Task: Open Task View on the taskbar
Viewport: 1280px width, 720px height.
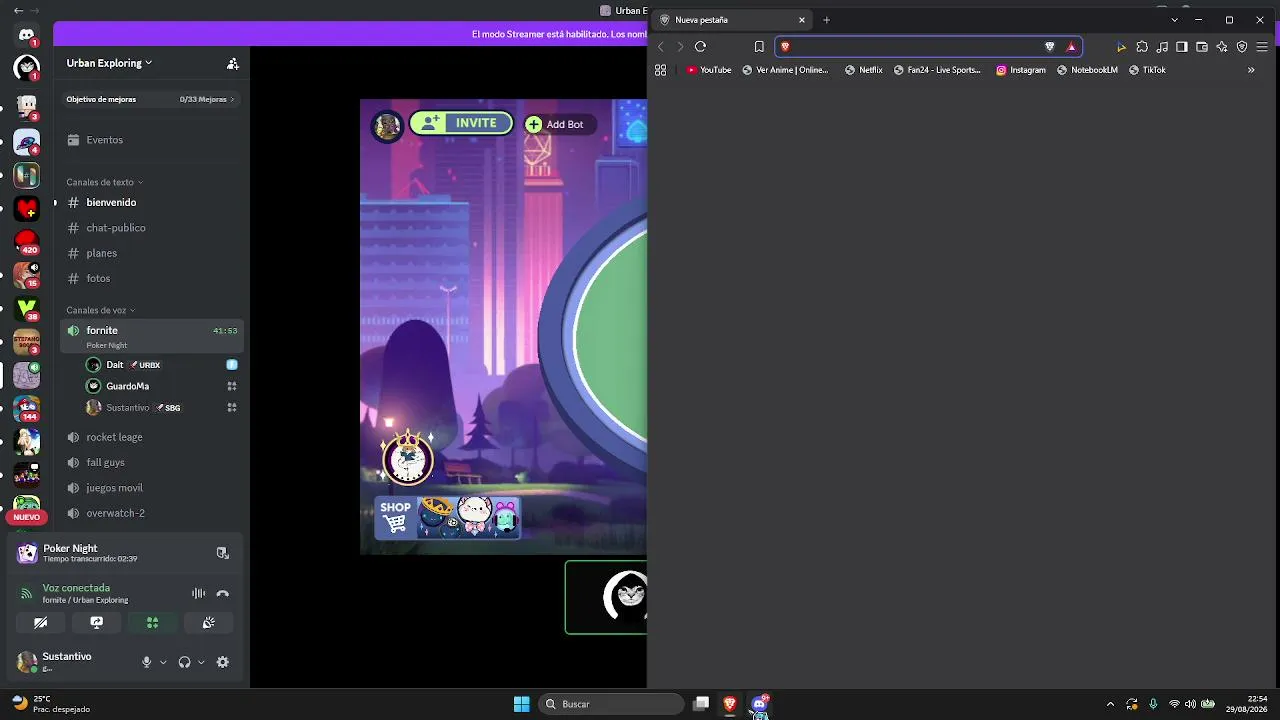Action: click(x=701, y=704)
